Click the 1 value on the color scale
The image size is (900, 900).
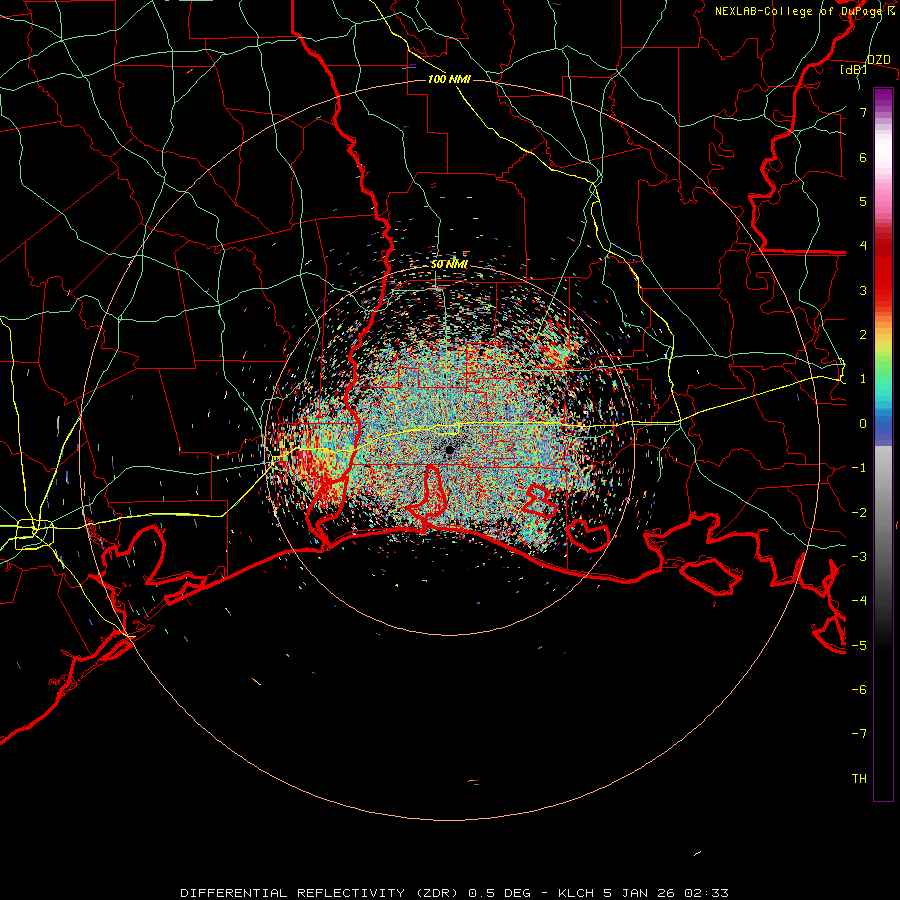click(863, 379)
